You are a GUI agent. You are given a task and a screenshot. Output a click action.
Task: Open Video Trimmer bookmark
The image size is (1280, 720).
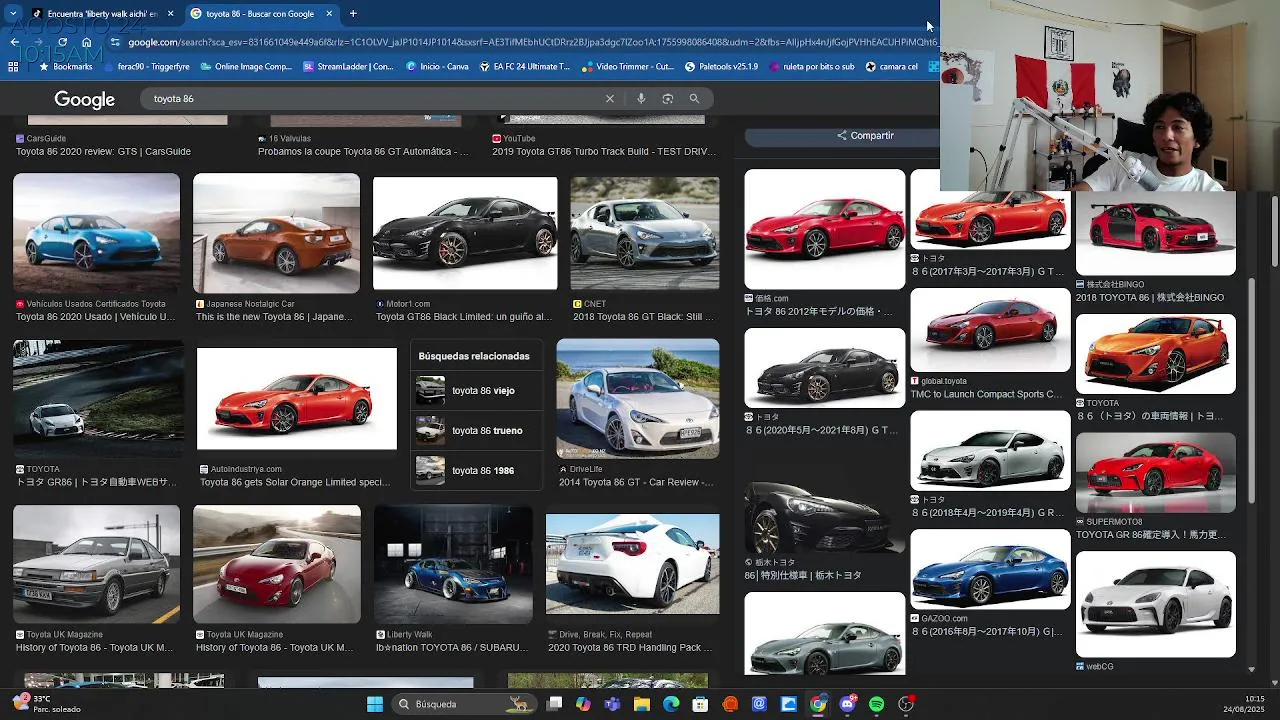click(628, 67)
